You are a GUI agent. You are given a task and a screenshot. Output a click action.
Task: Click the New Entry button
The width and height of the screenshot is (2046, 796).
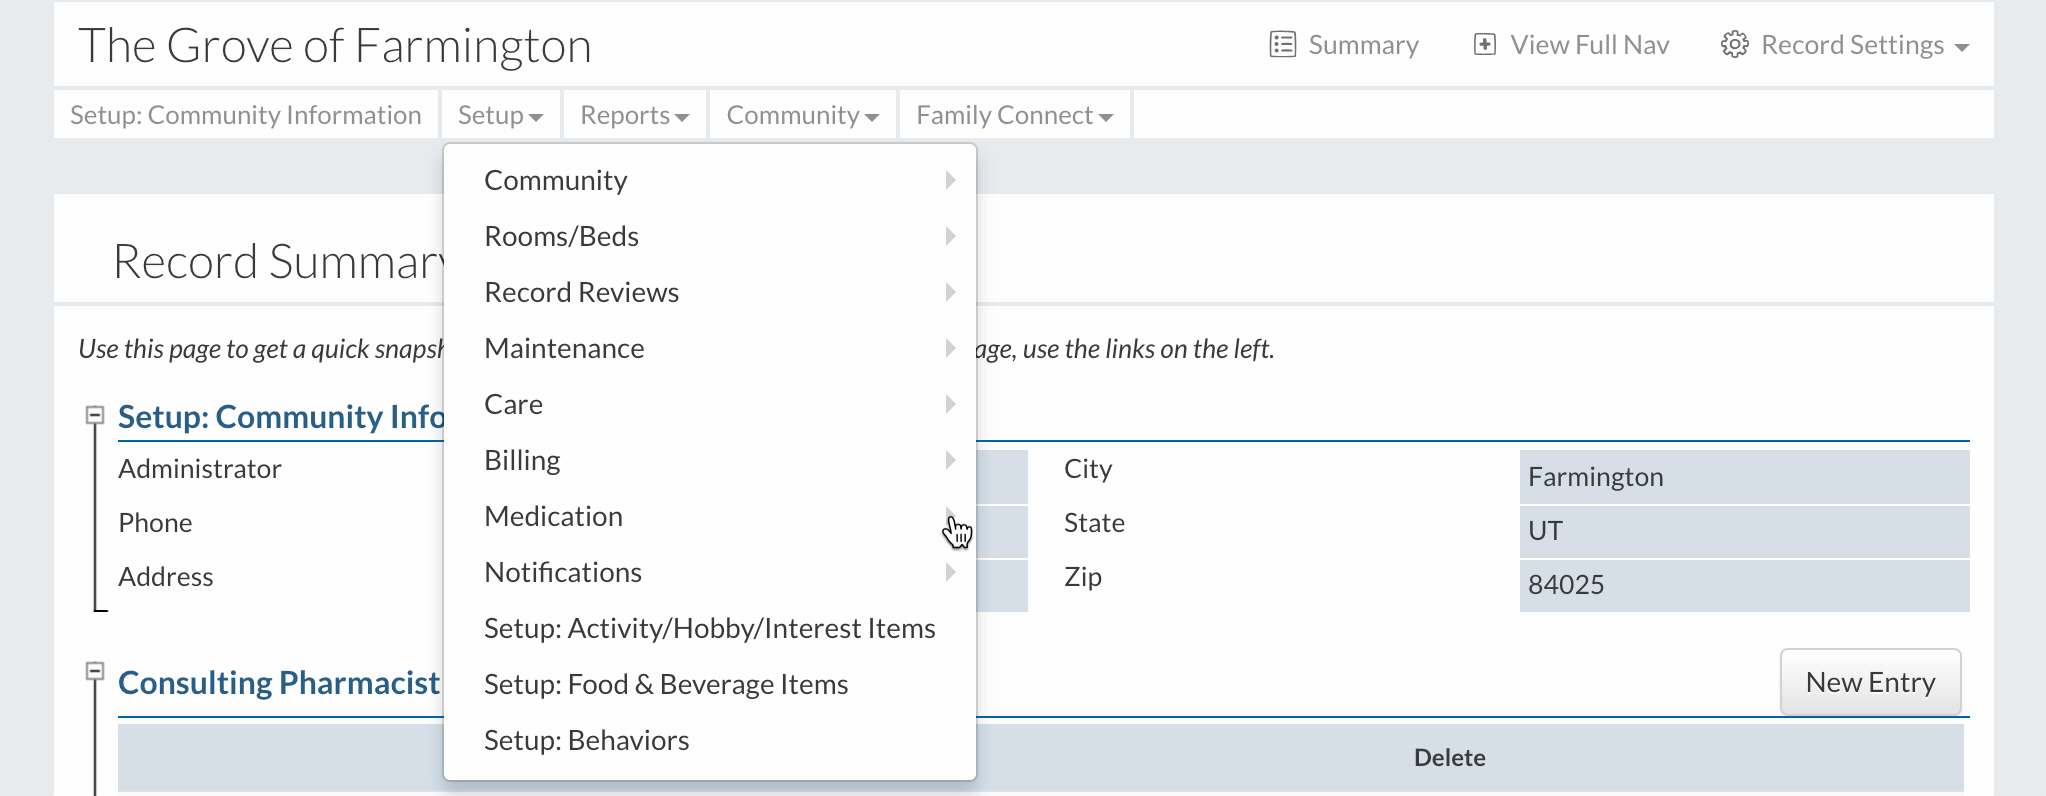click(1870, 682)
